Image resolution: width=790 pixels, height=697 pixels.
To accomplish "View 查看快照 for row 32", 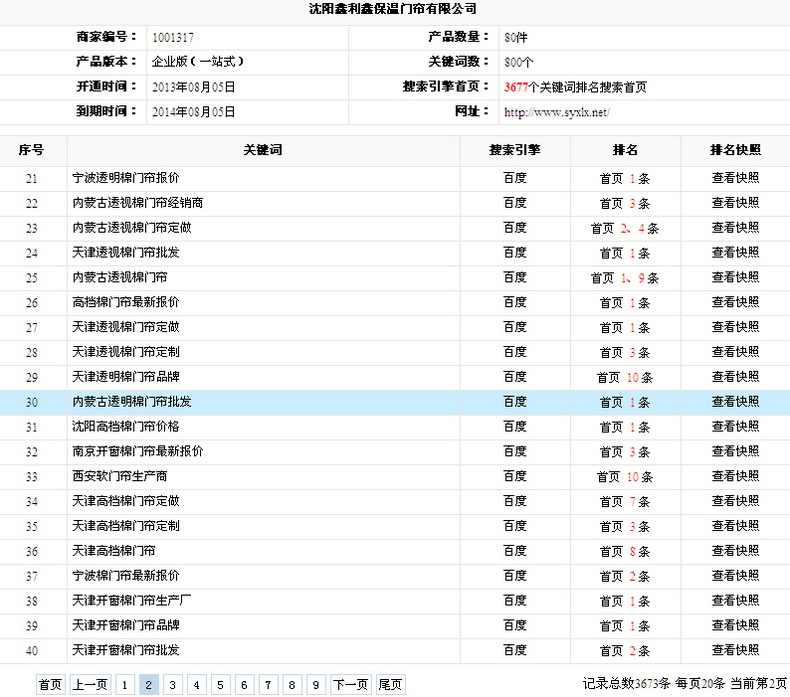I will tap(735, 452).
